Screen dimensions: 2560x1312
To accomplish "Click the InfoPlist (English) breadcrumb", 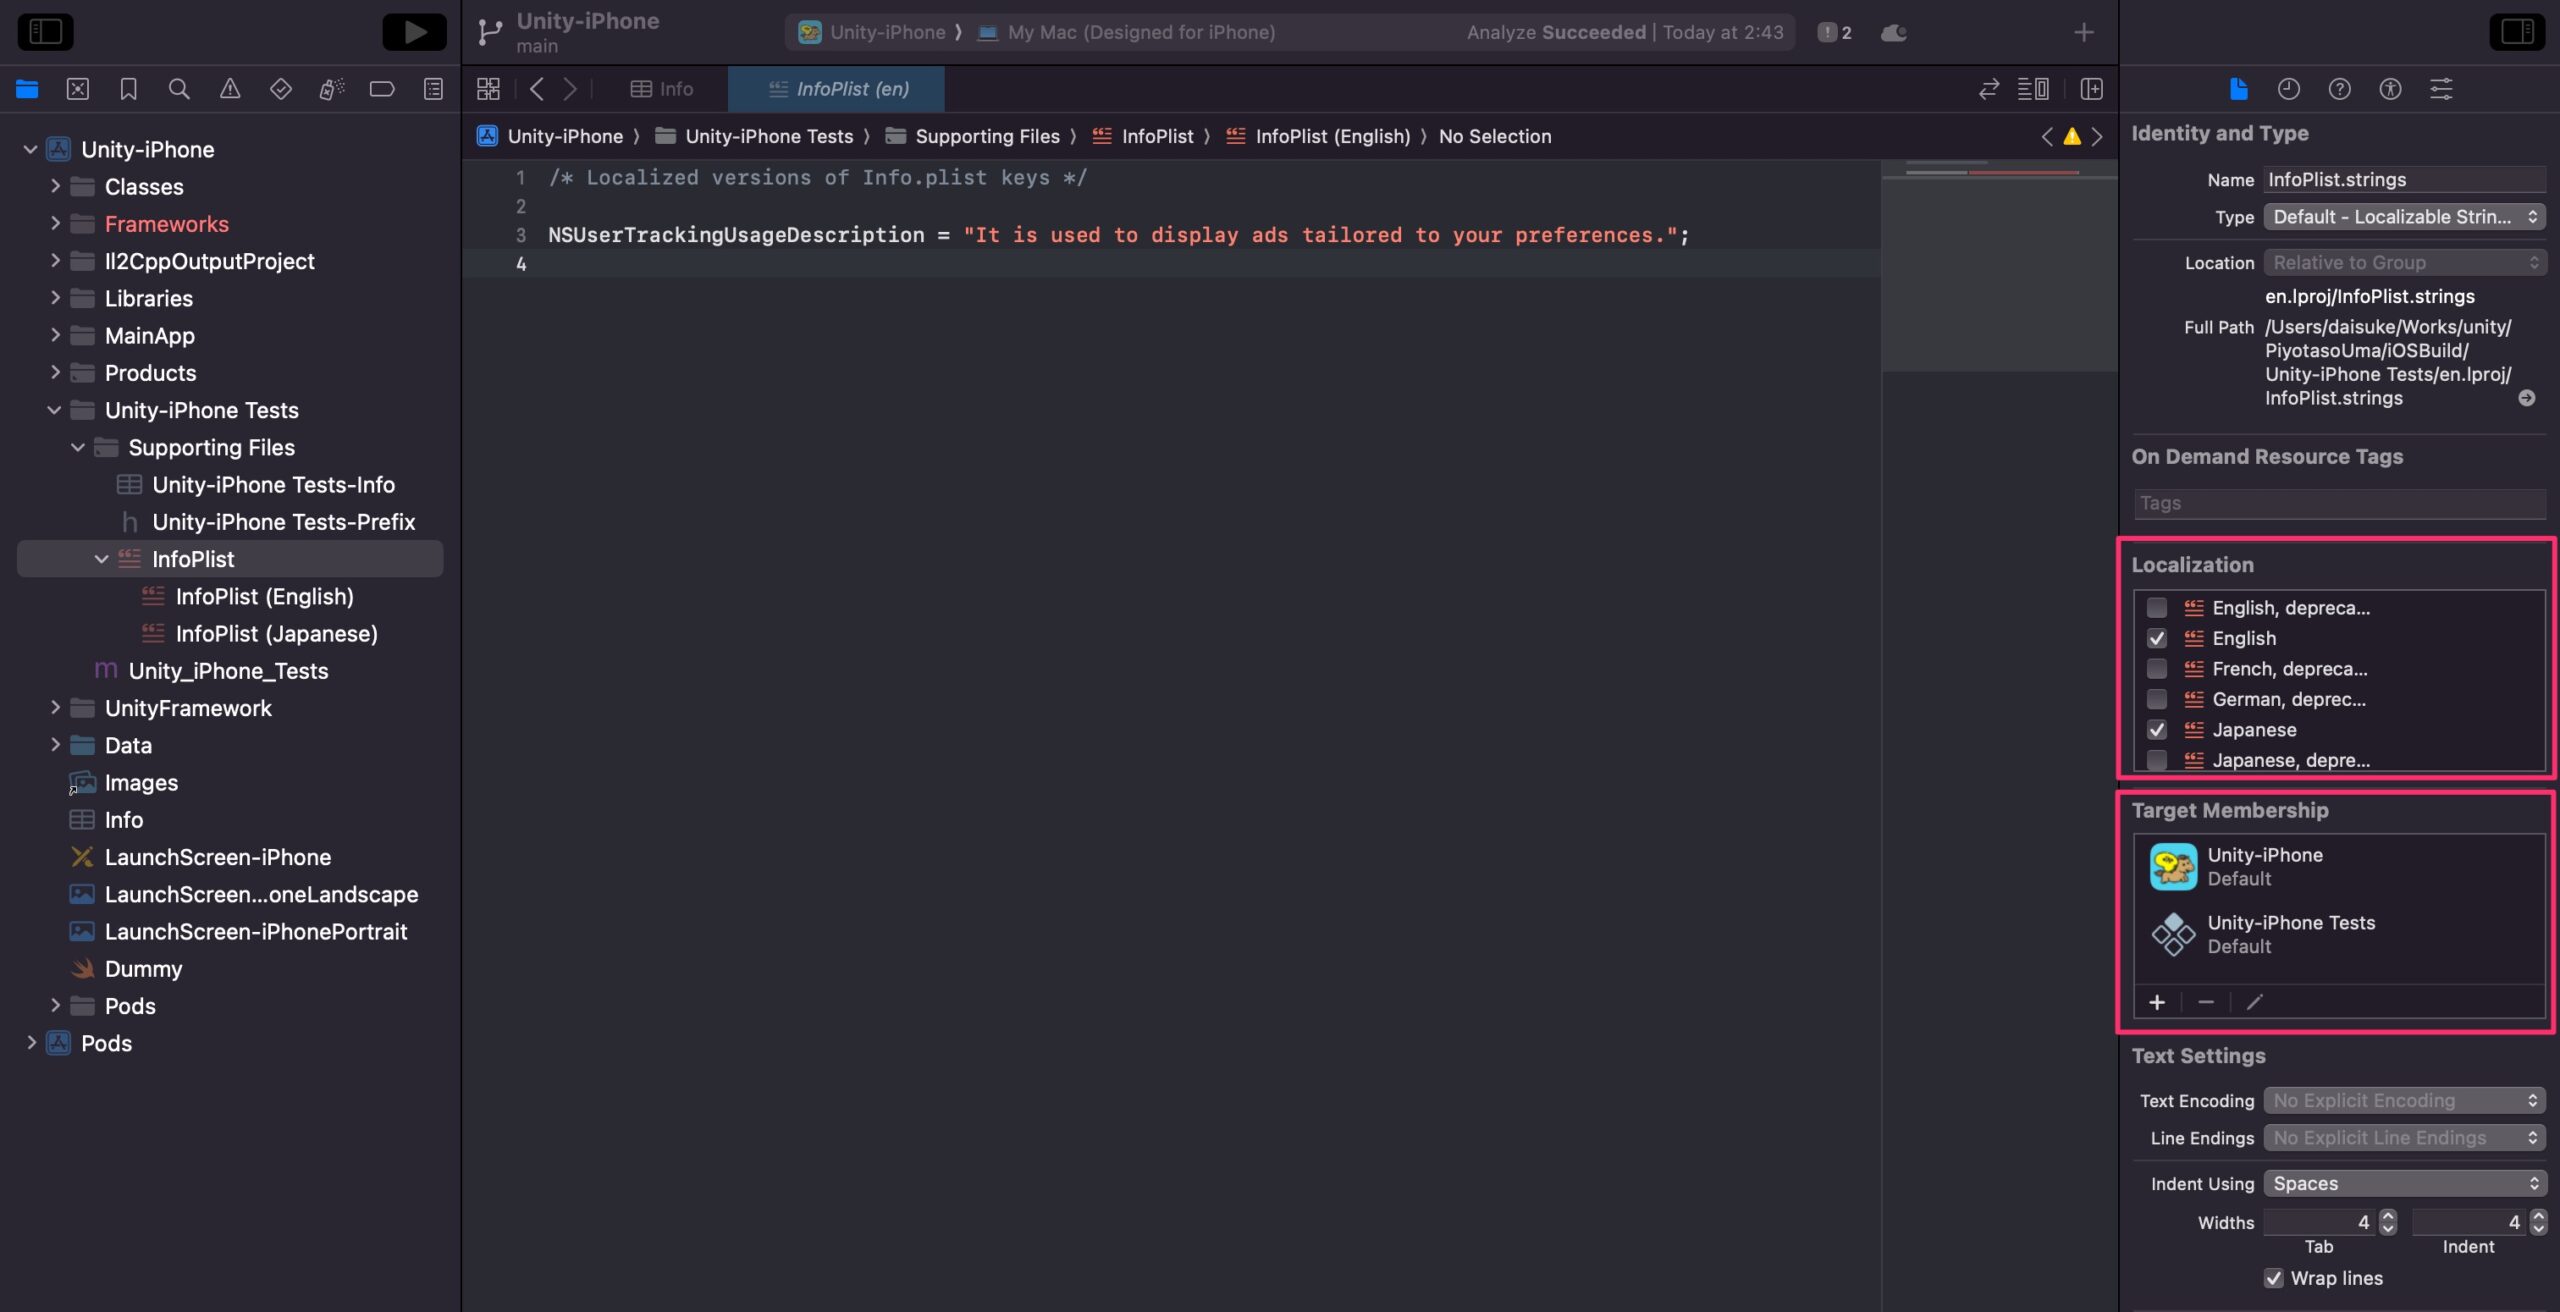I will [x=1319, y=136].
